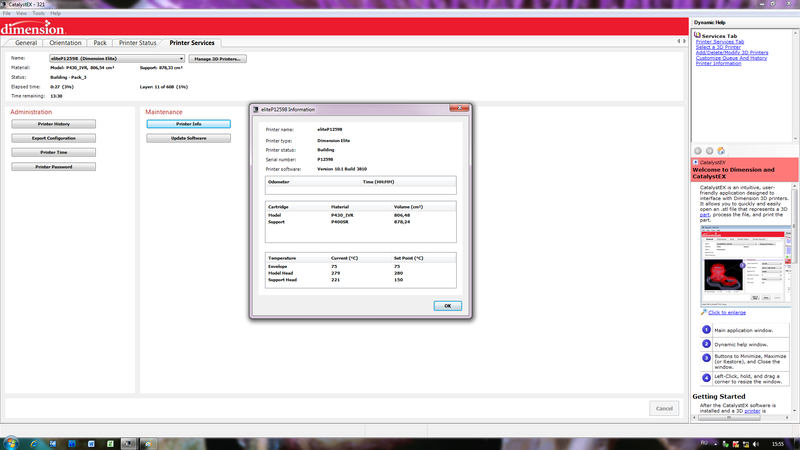
Task: Open Internet Explorer from the taskbar
Action: pyautogui.click(x=34, y=444)
